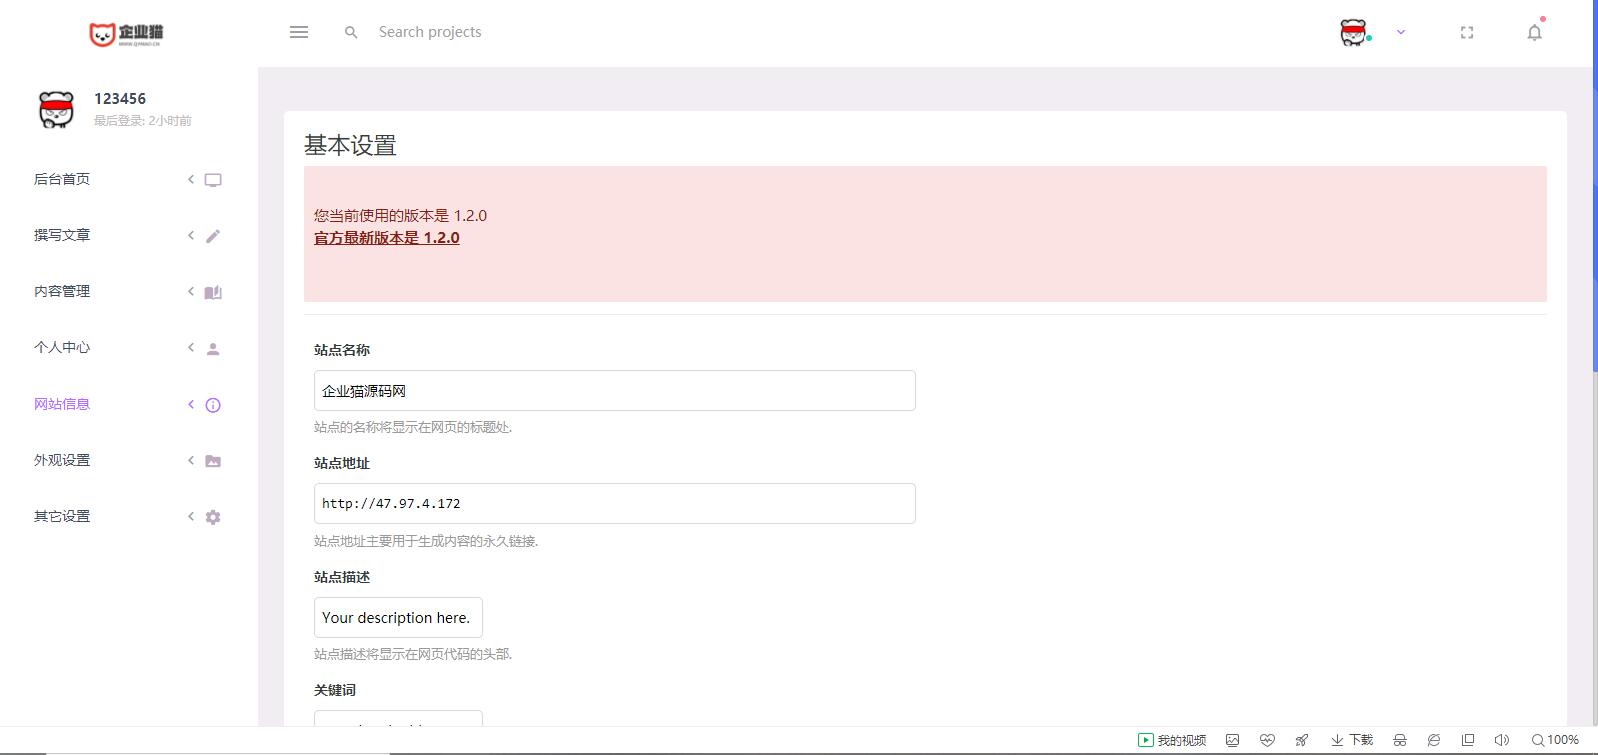The width and height of the screenshot is (1598, 755).
Task: Toggle the hamburger sidebar menu
Action: point(299,32)
